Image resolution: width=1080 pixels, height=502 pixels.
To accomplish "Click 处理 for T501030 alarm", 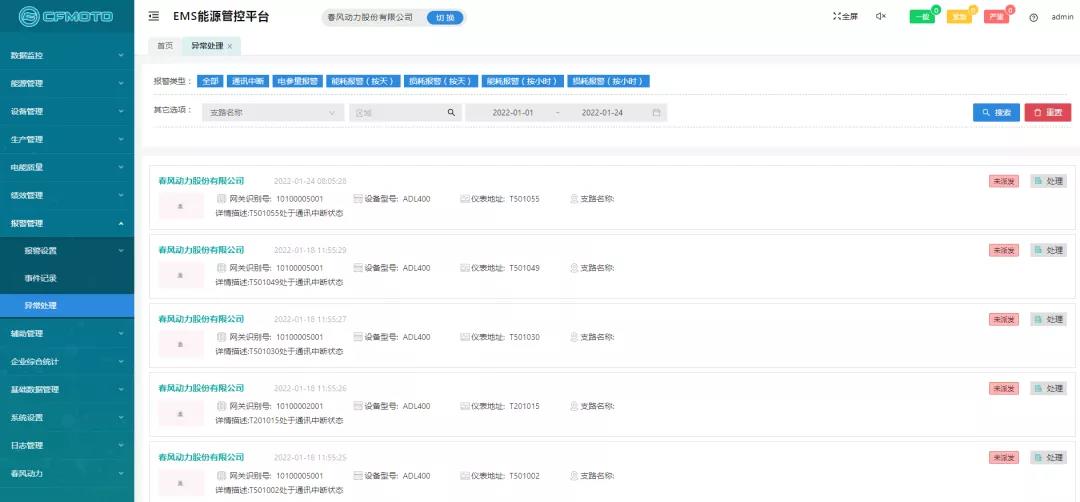I will 1048,320.
